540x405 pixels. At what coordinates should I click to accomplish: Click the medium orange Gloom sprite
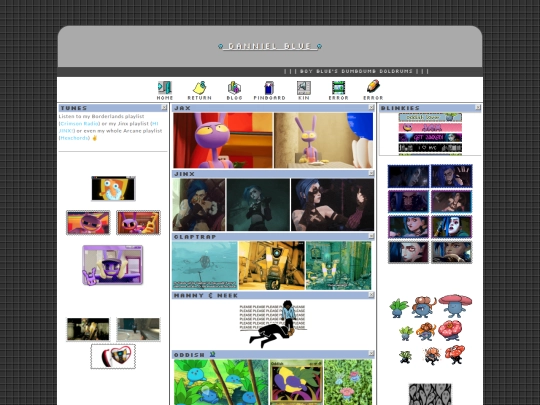(x=426, y=331)
